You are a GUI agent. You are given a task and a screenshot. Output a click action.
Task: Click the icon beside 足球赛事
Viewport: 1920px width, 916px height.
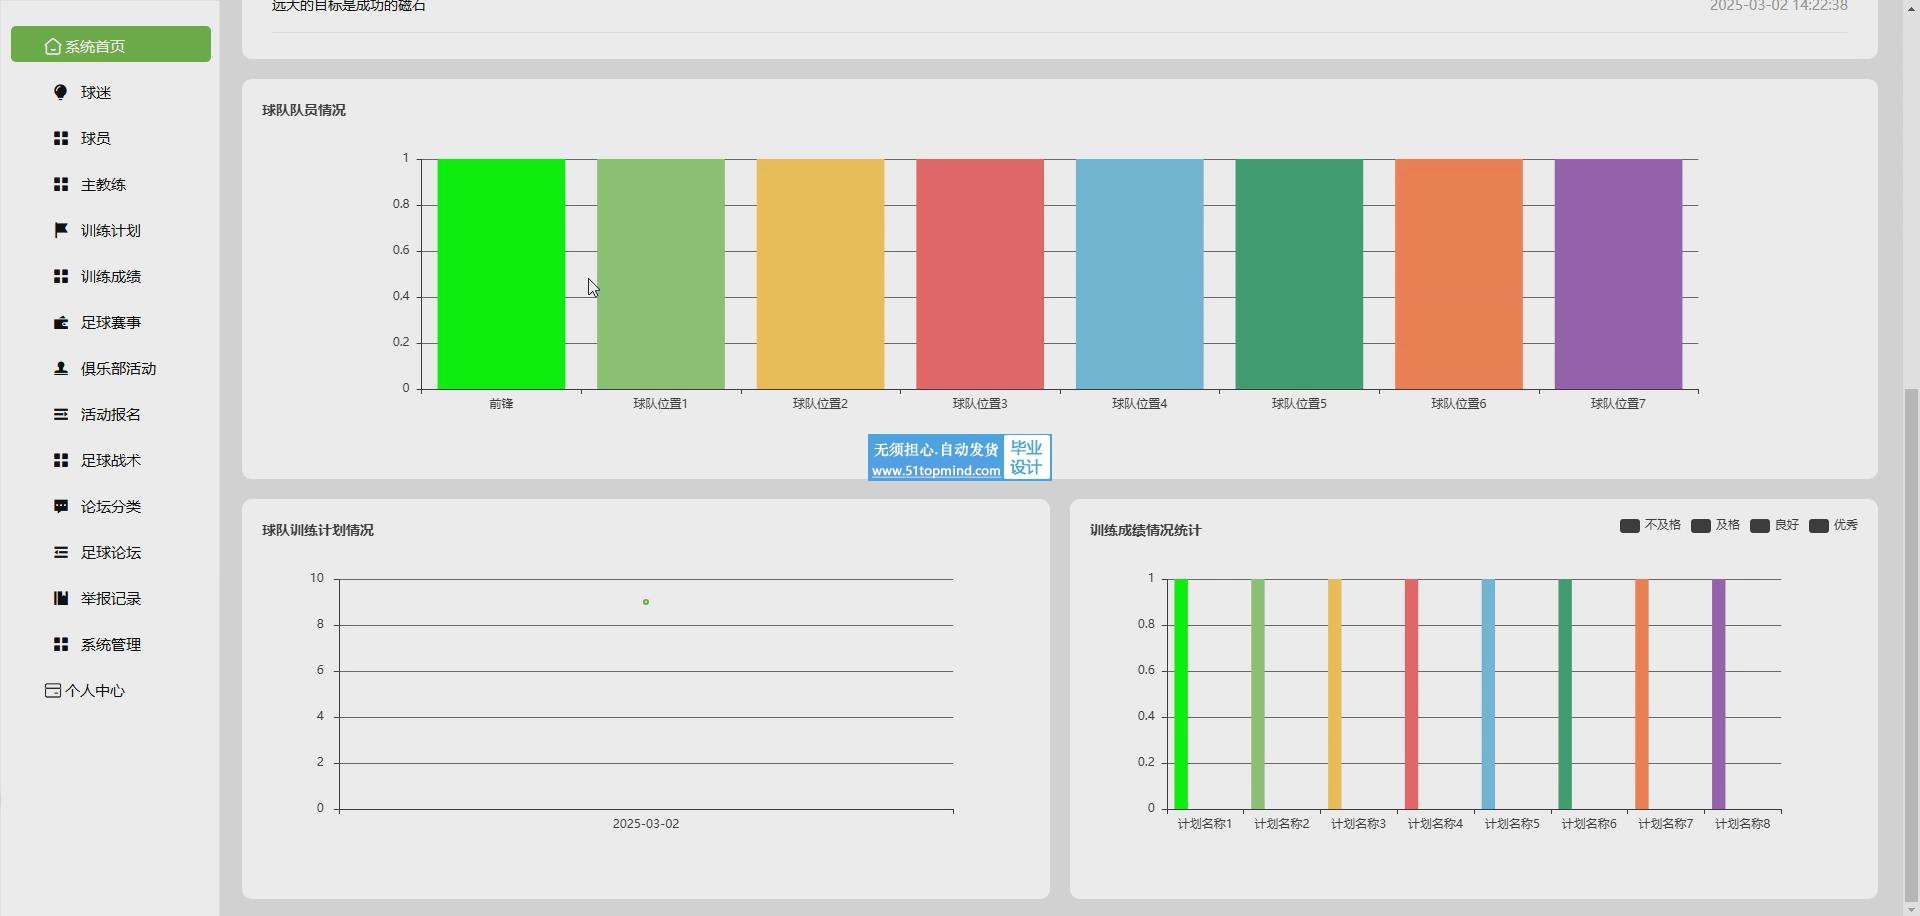pos(61,322)
